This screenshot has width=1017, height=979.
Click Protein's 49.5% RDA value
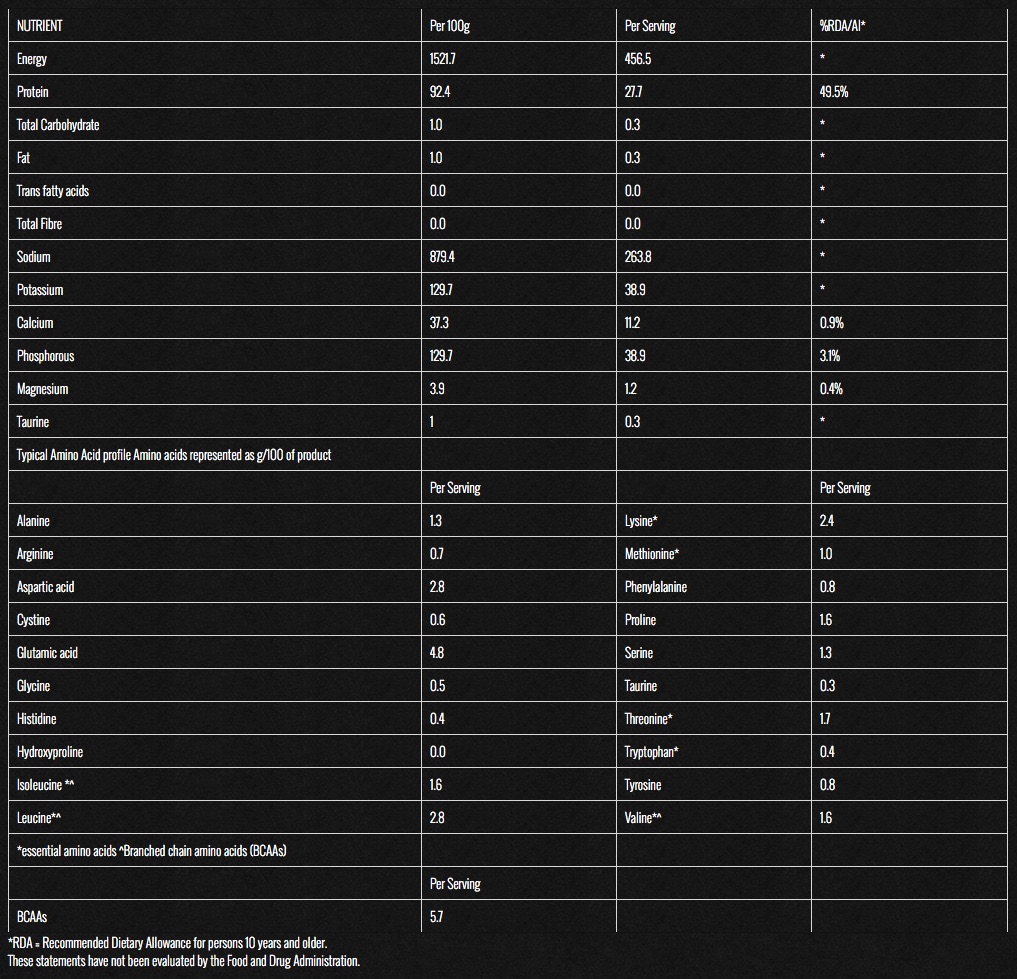click(x=834, y=92)
